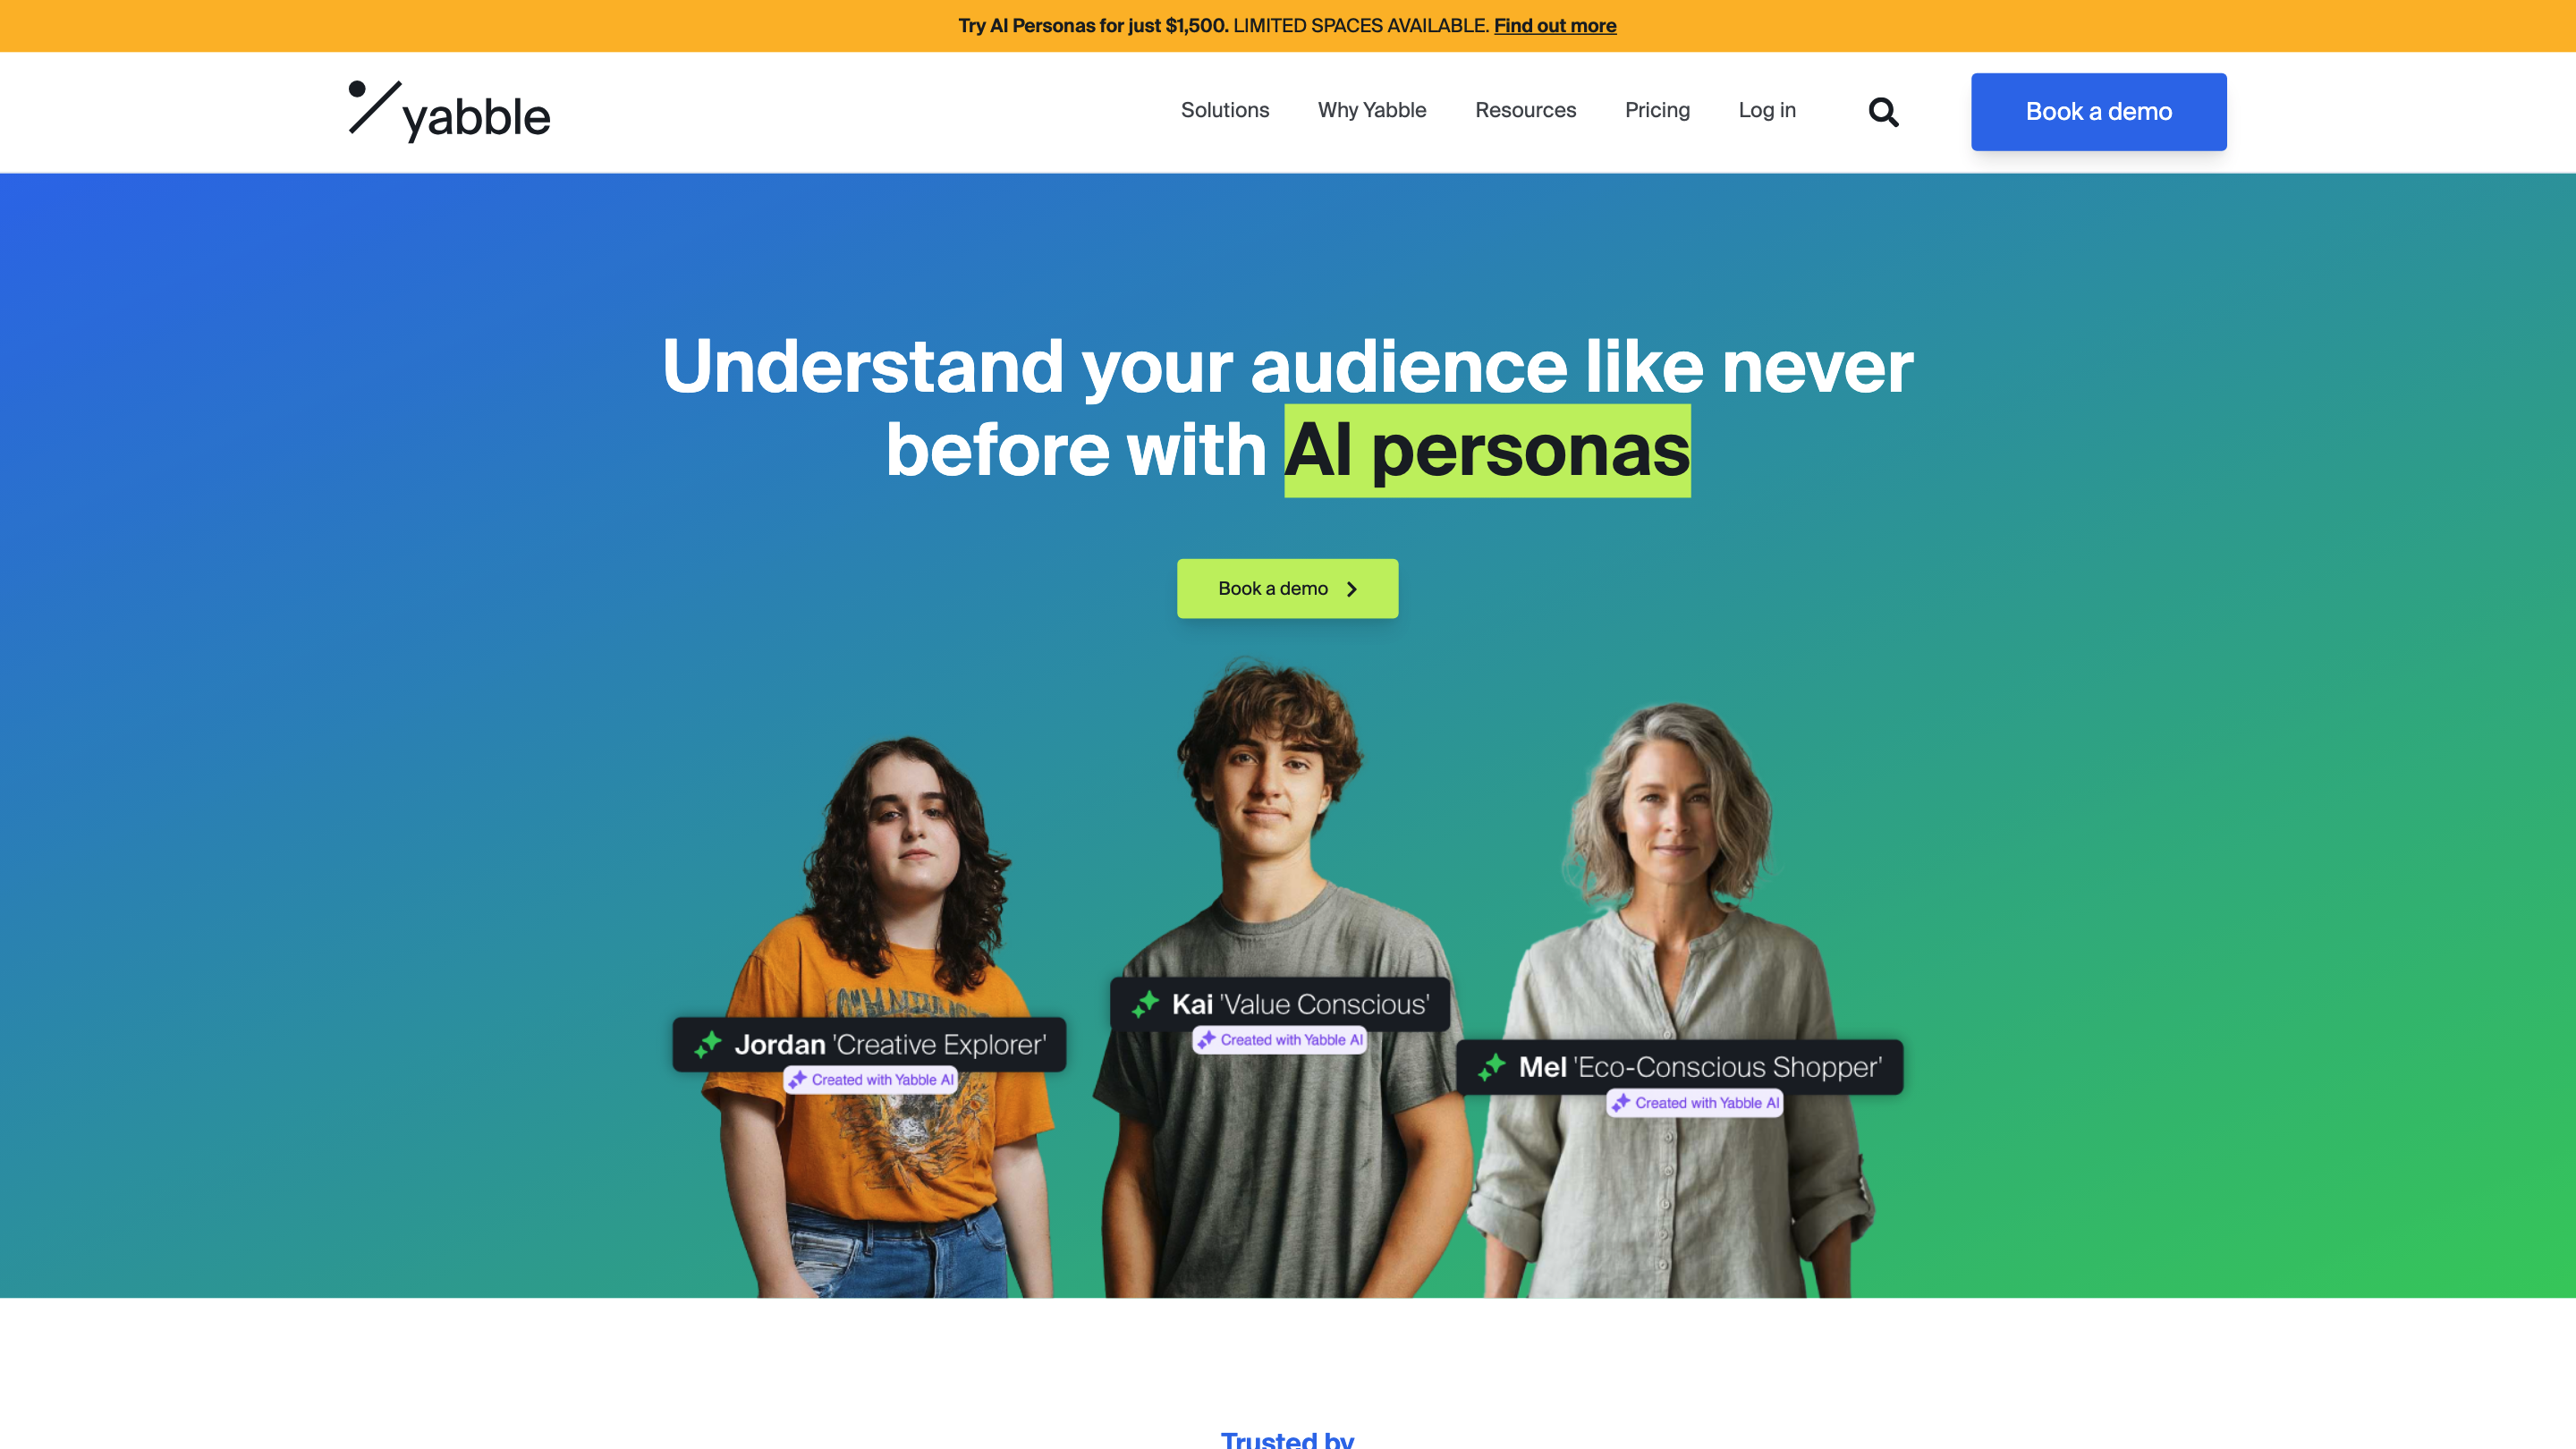Open the search magnifier icon
This screenshot has width=2576, height=1449.
point(1883,111)
